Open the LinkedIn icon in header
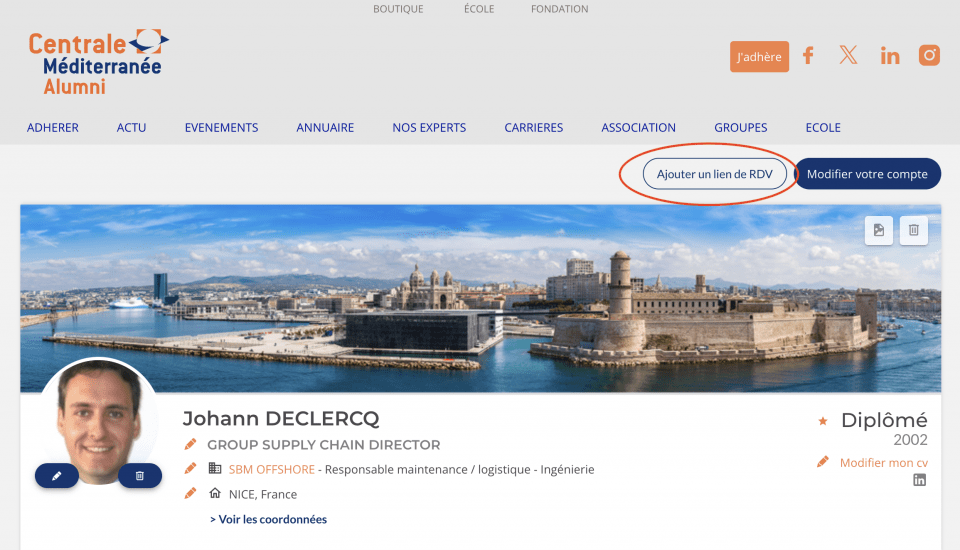 (x=890, y=56)
